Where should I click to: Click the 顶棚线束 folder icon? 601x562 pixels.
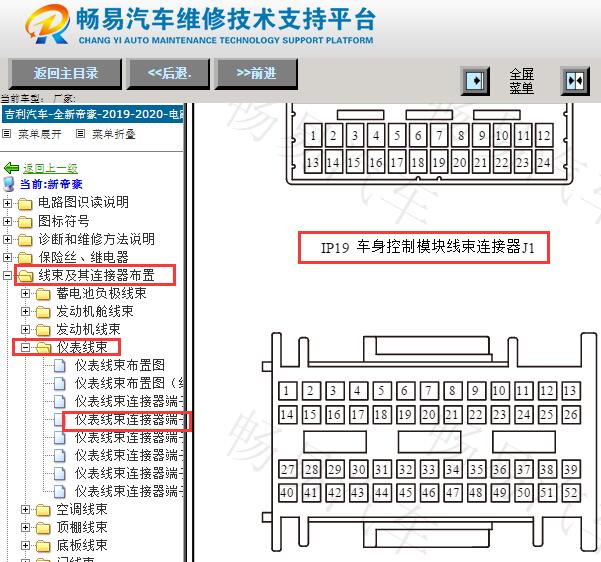tap(43, 528)
